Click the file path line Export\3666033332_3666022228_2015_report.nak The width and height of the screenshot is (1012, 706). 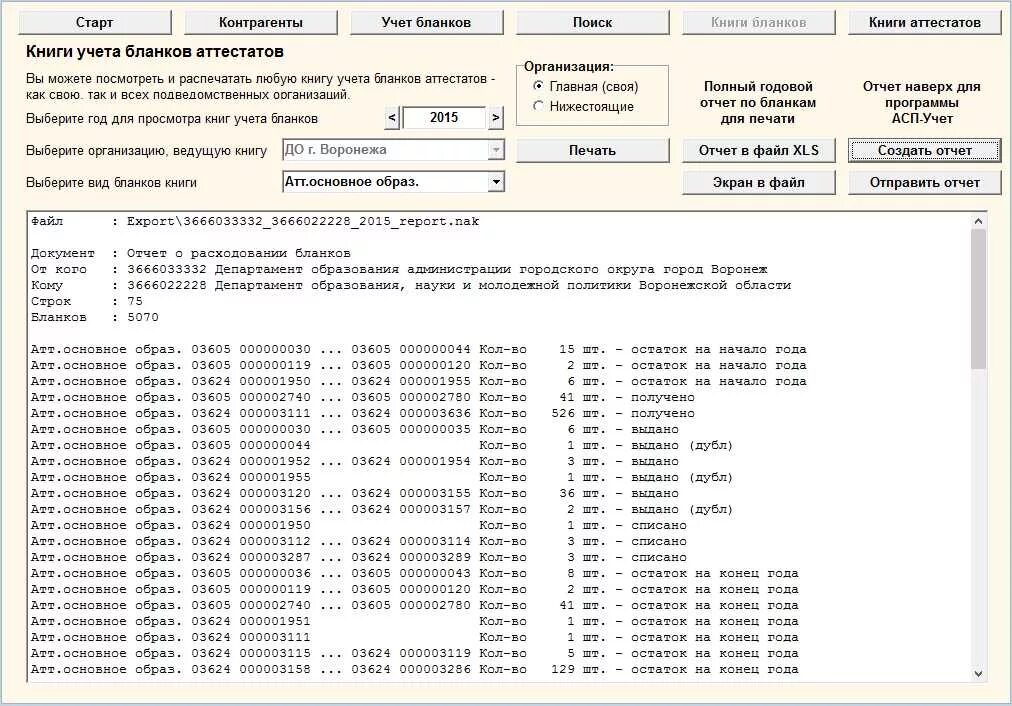pos(255,221)
